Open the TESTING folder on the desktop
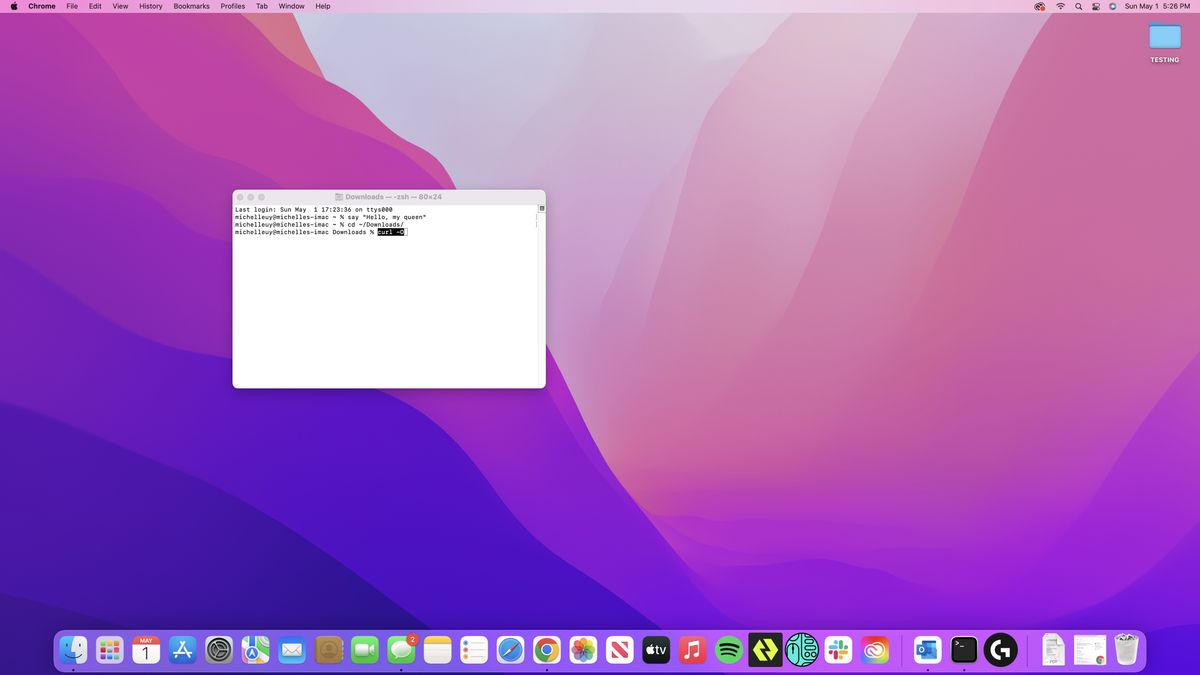This screenshot has height=675, width=1200. pyautogui.click(x=1164, y=44)
